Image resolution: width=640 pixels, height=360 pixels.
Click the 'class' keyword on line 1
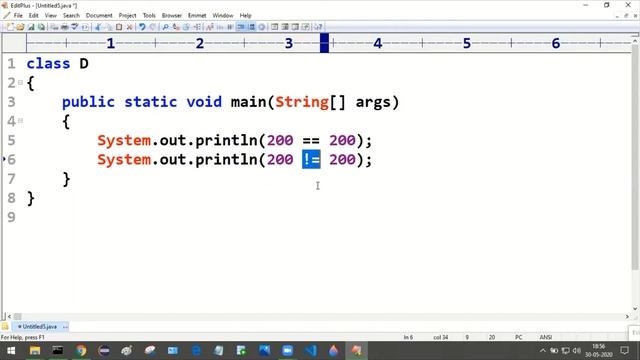tap(48, 64)
